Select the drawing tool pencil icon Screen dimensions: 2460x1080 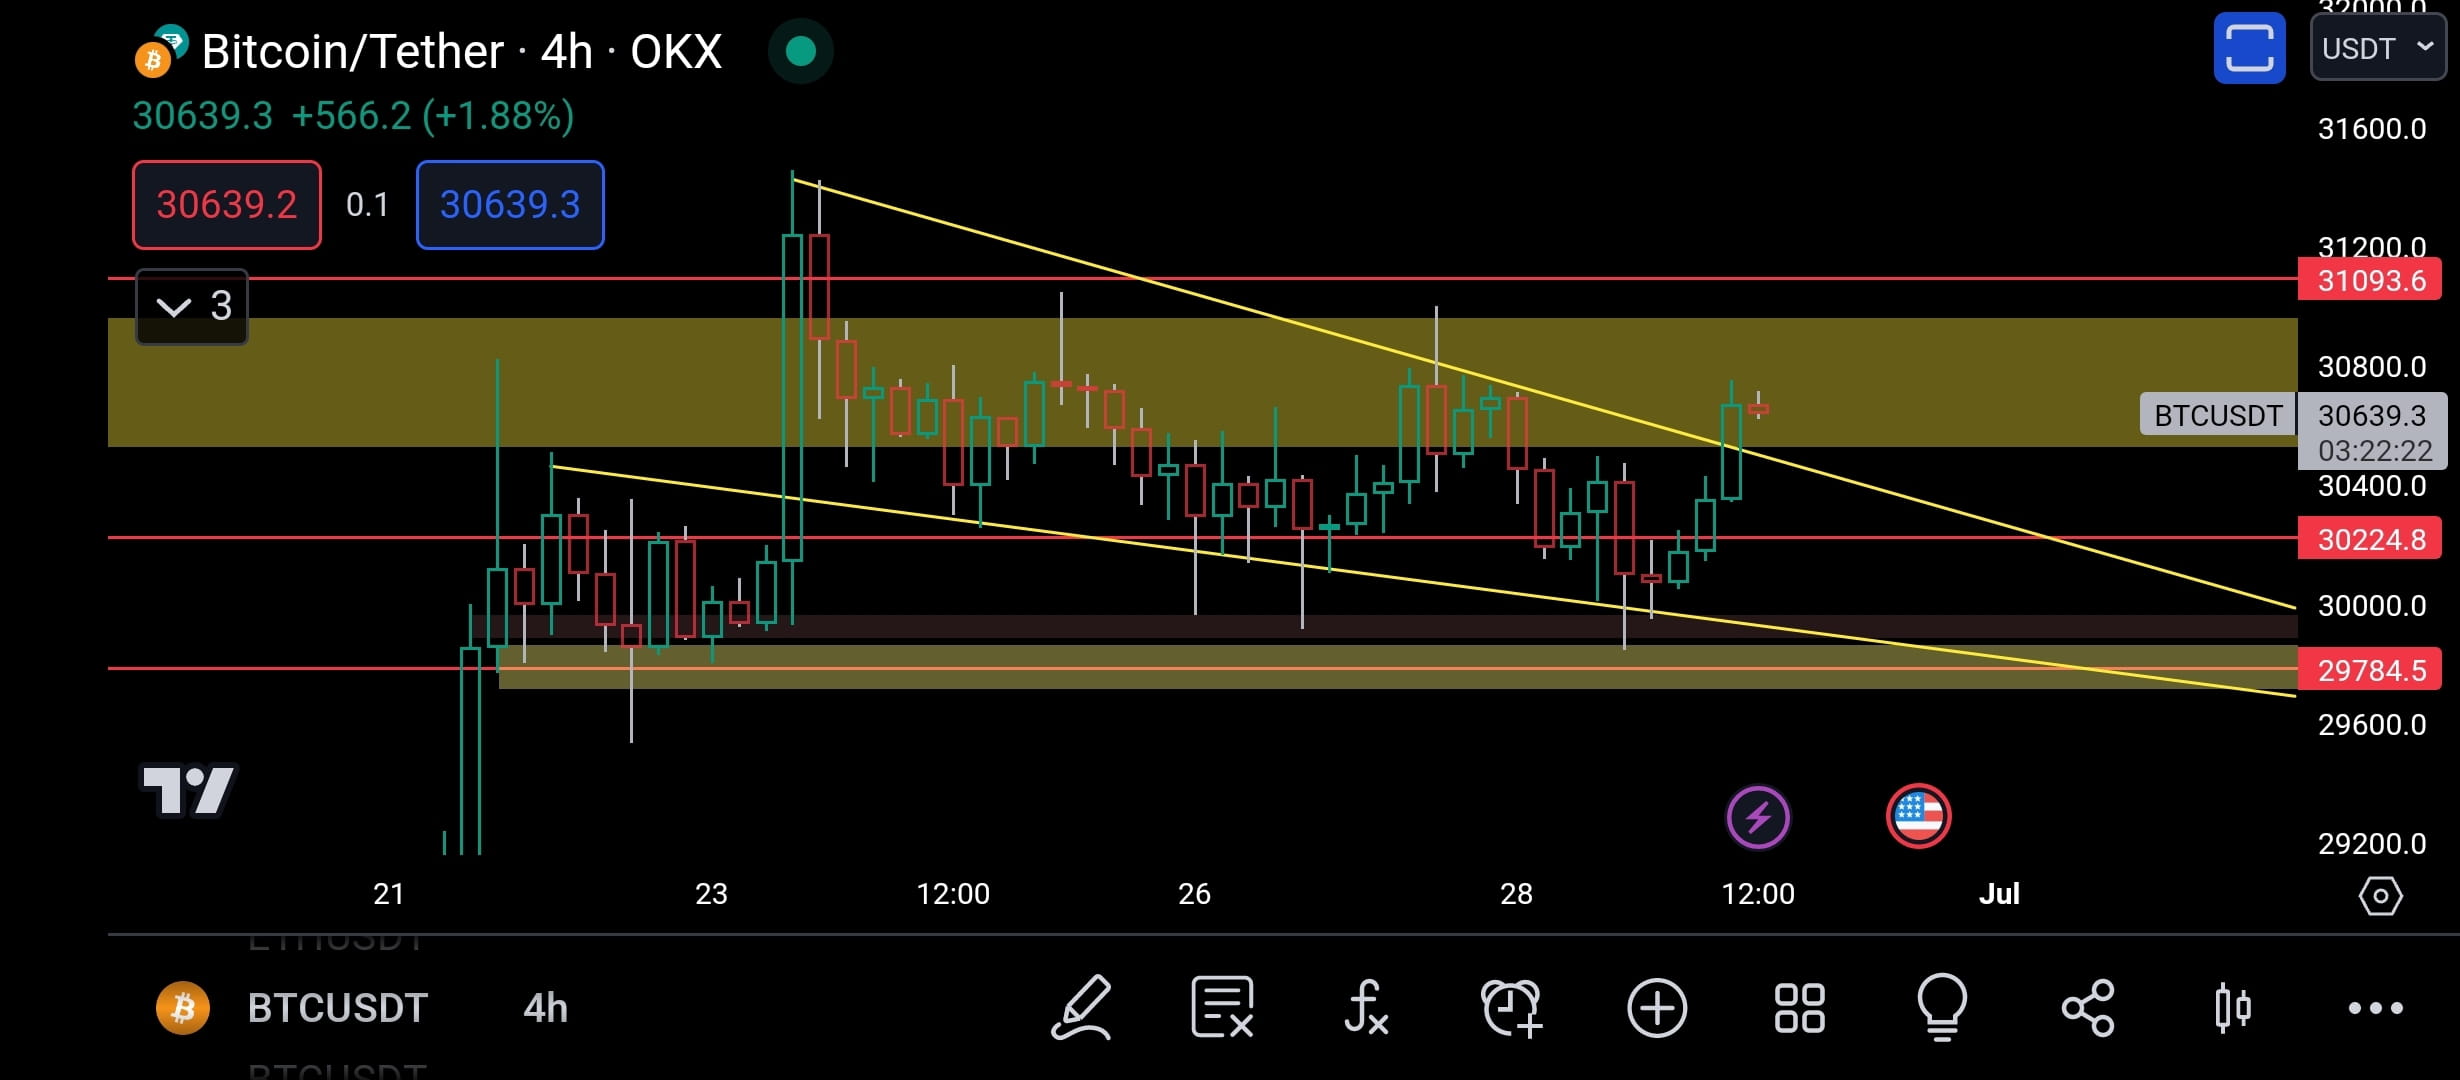(1080, 1008)
